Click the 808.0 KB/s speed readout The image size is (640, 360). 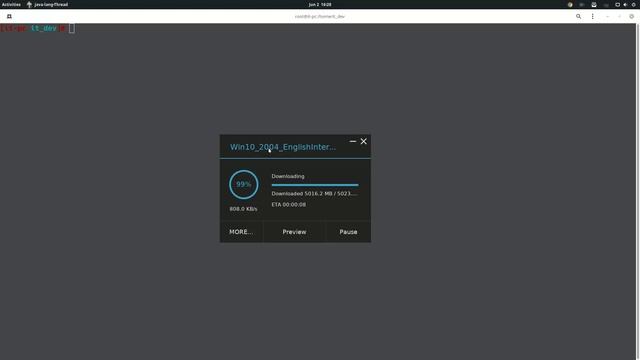pyautogui.click(x=243, y=209)
